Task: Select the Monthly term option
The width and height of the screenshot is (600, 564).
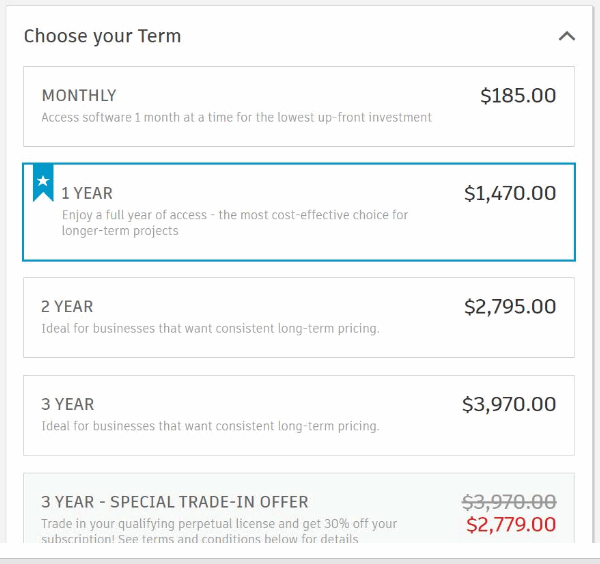Action: [x=298, y=106]
